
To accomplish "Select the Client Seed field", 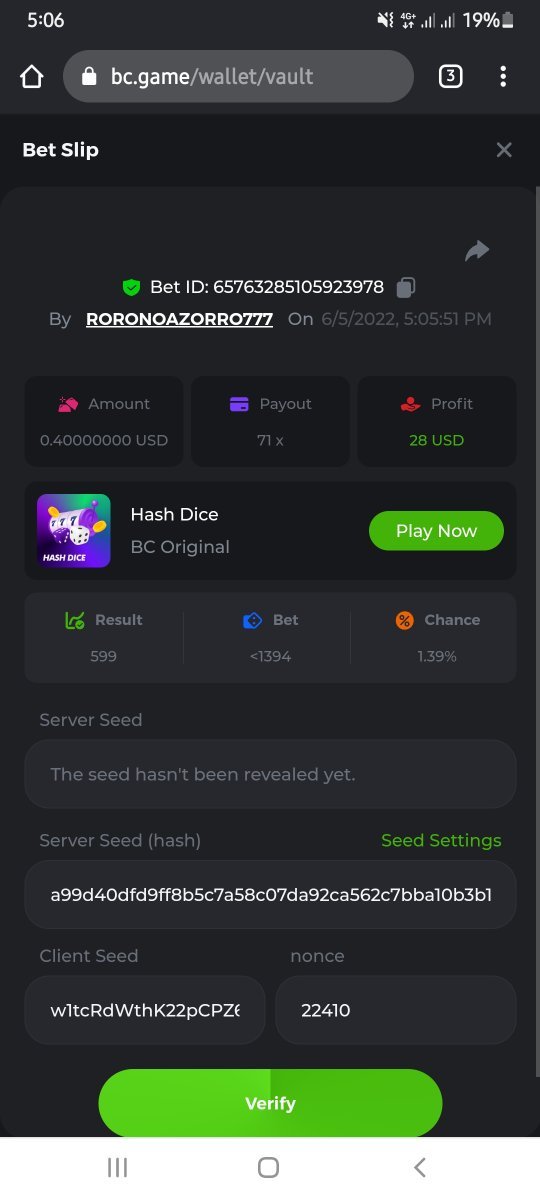I will coord(145,1010).
